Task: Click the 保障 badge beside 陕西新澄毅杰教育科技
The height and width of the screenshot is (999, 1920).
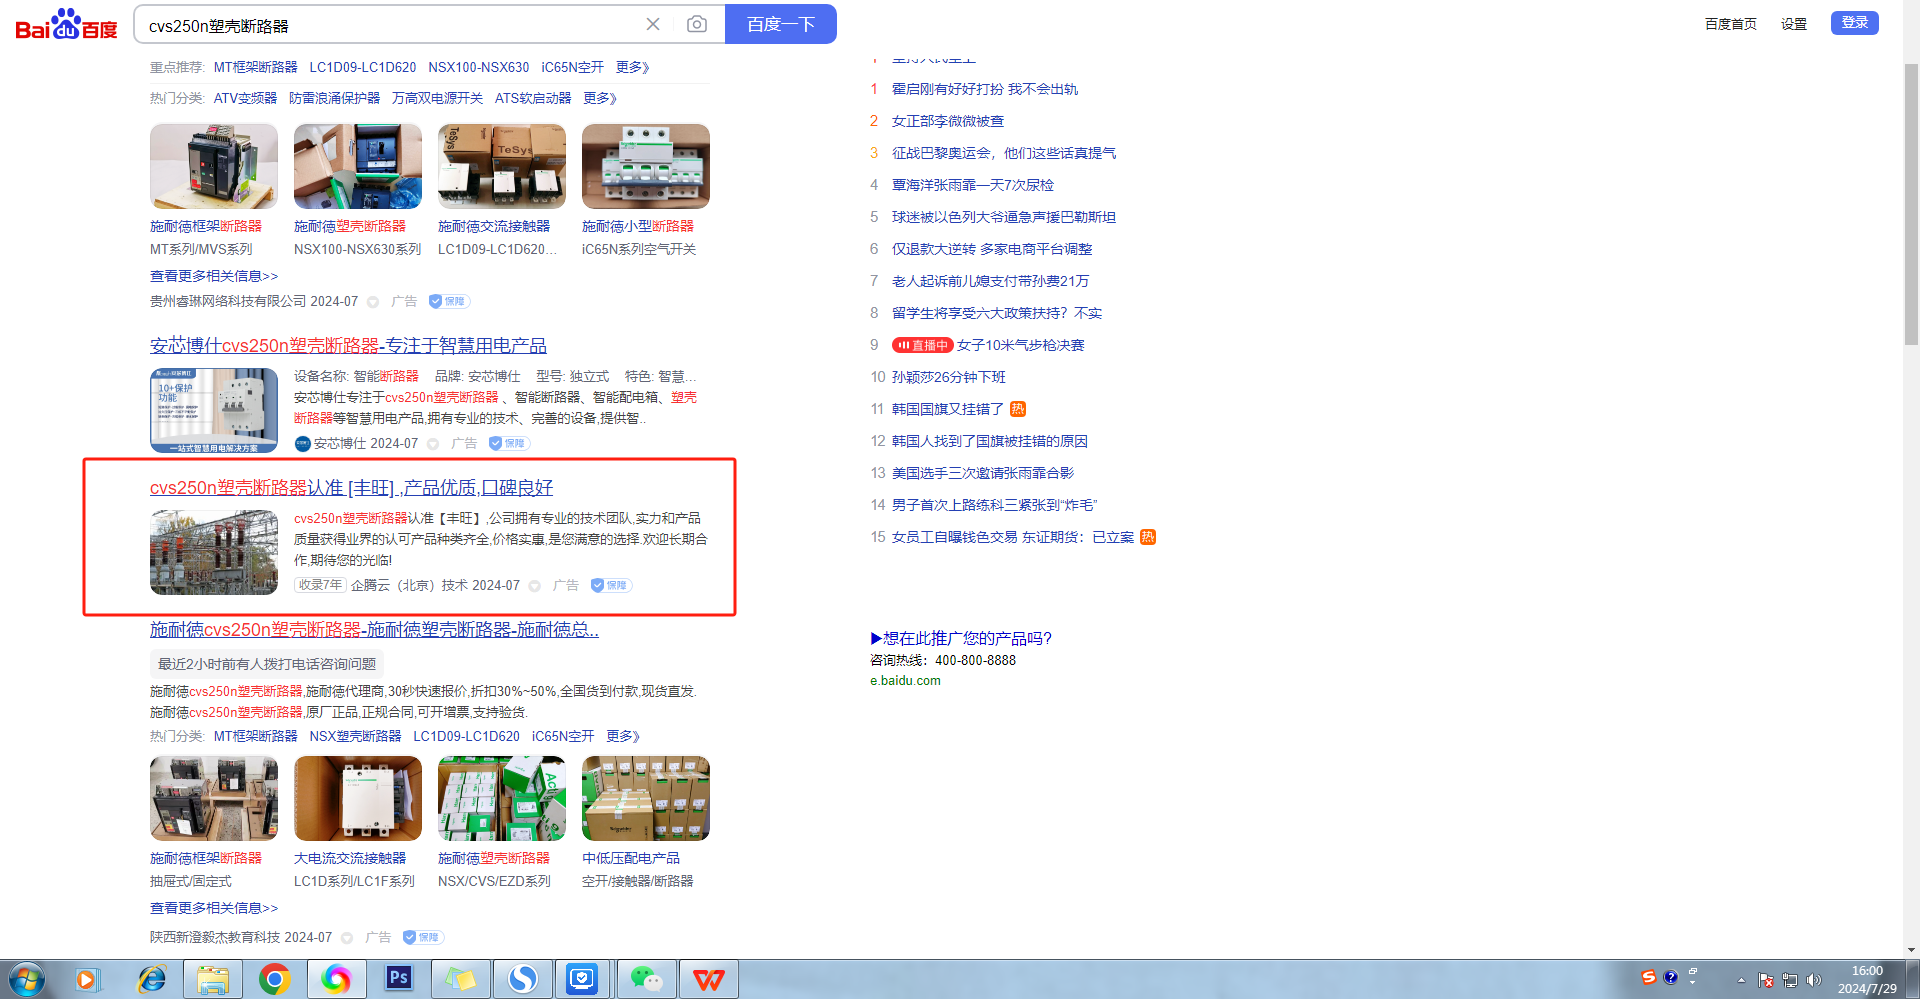Action: click(423, 937)
